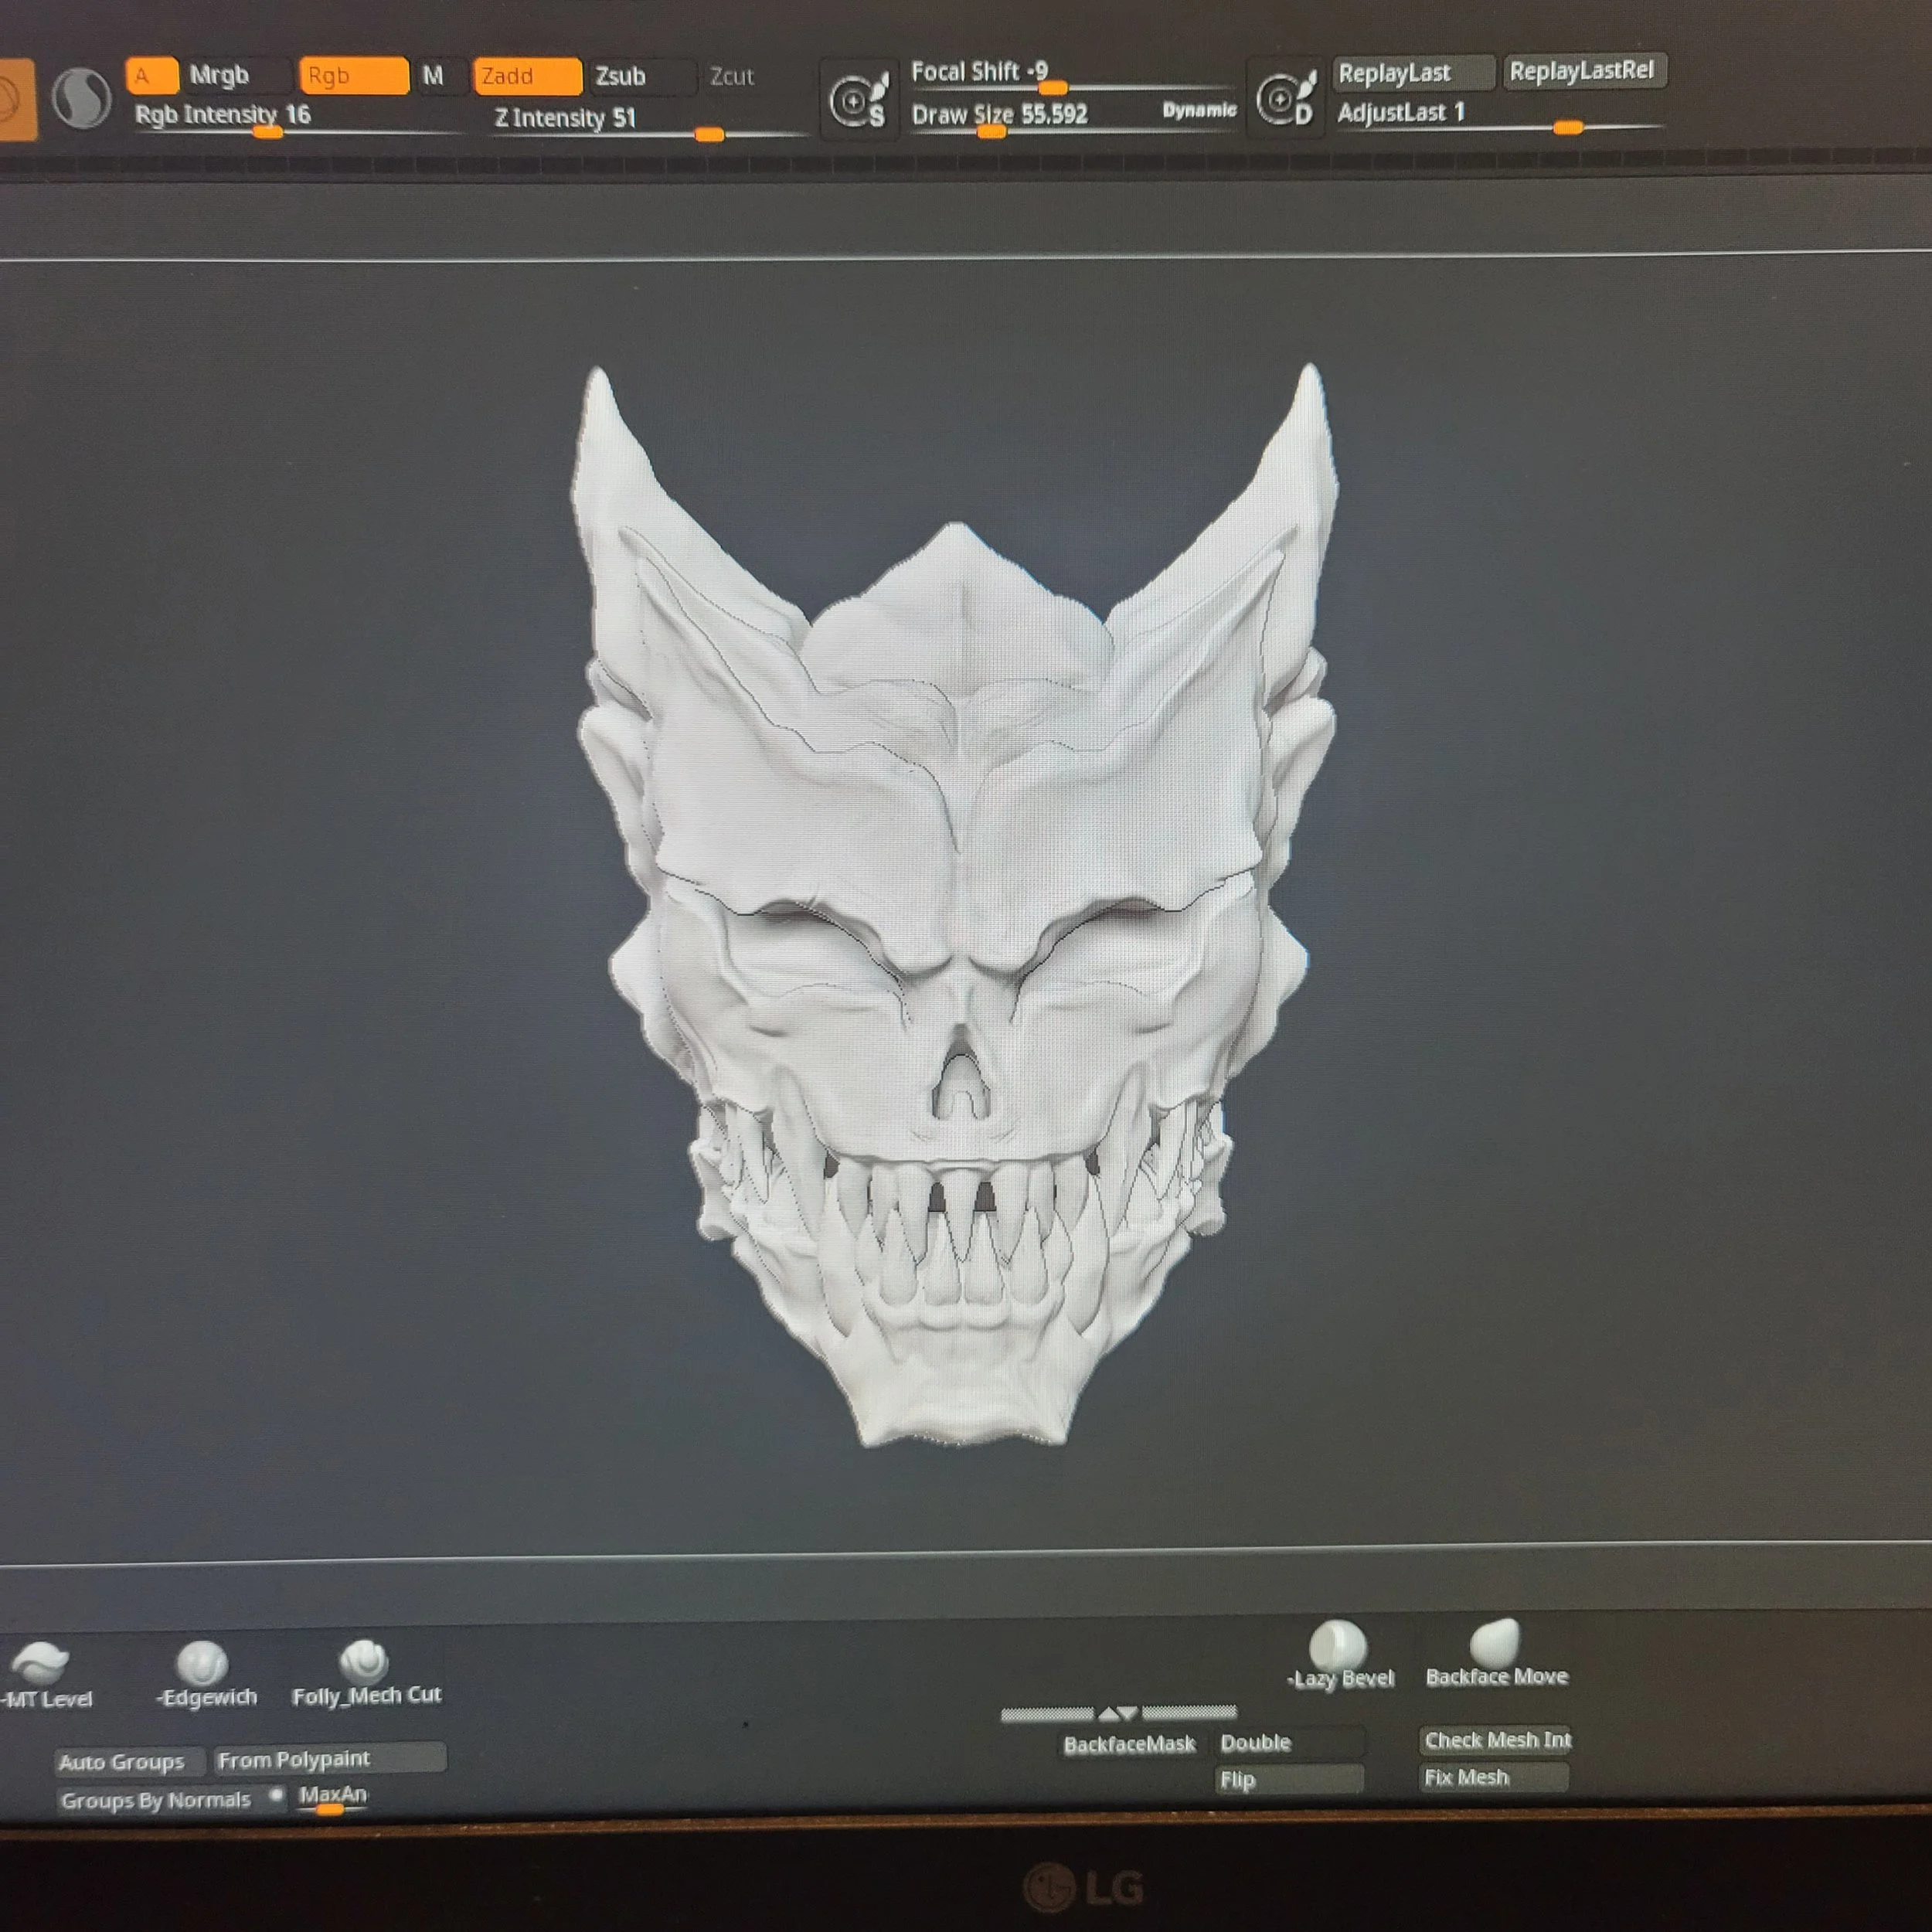Click the Fix Mesh button
The width and height of the screenshot is (1932, 1932).
[1493, 1777]
